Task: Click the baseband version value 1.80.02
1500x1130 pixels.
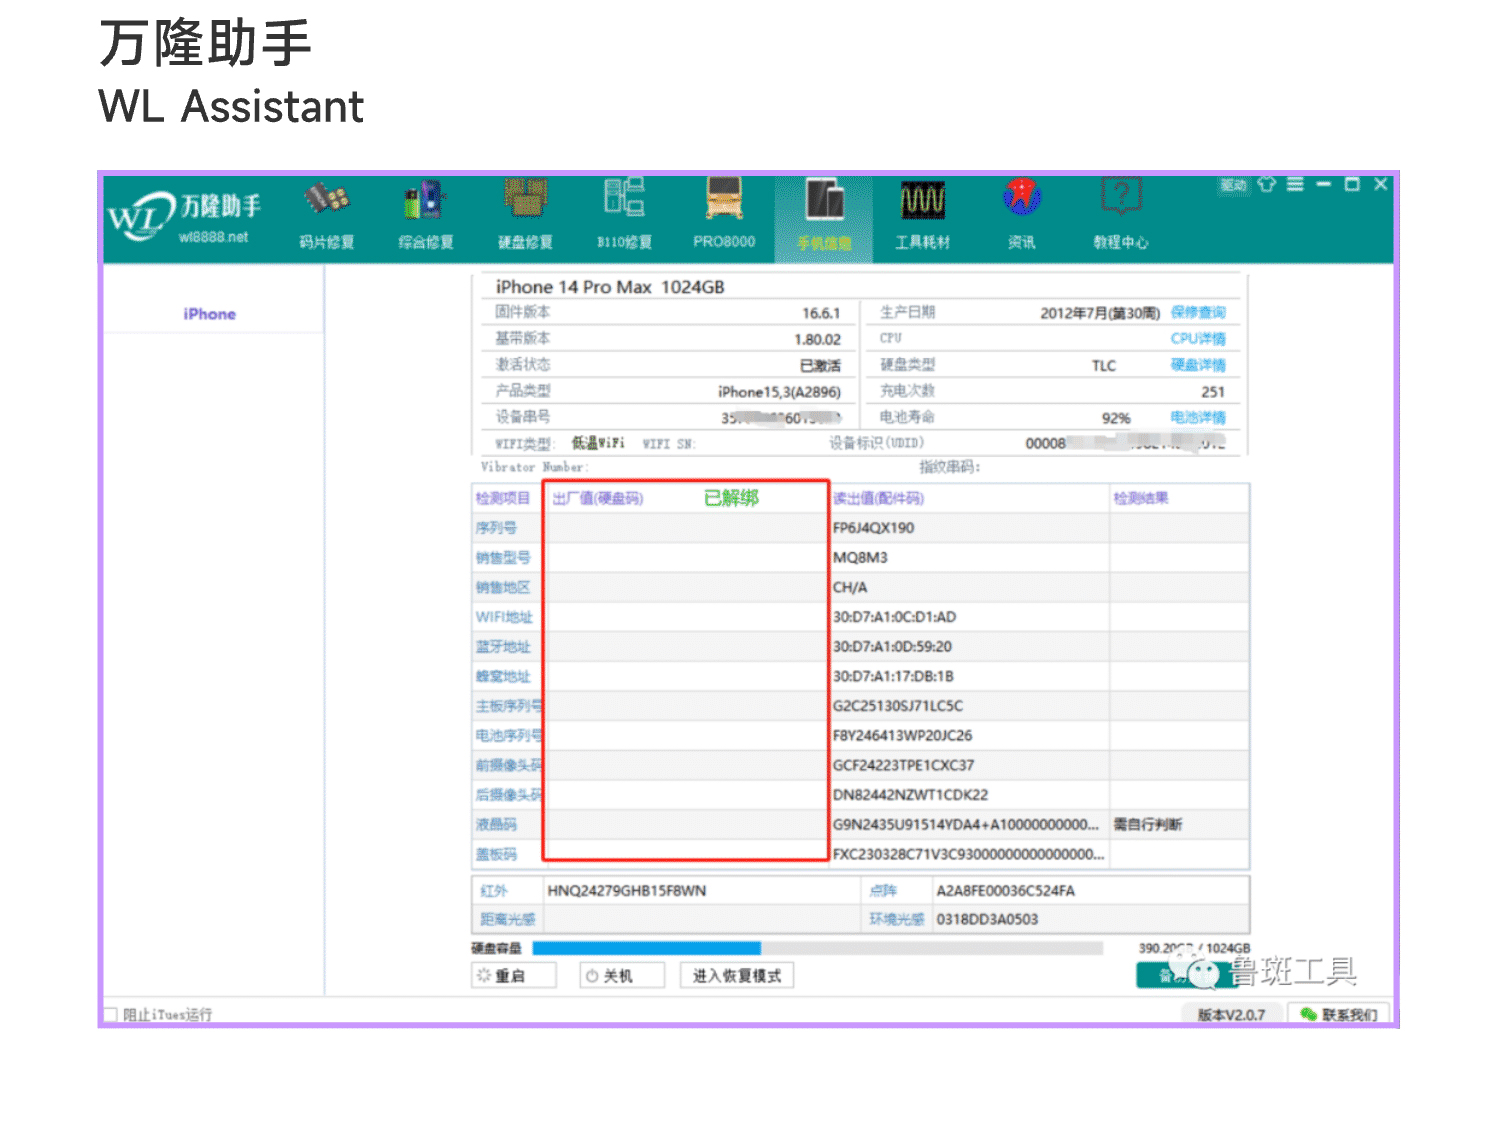Action: point(817,340)
